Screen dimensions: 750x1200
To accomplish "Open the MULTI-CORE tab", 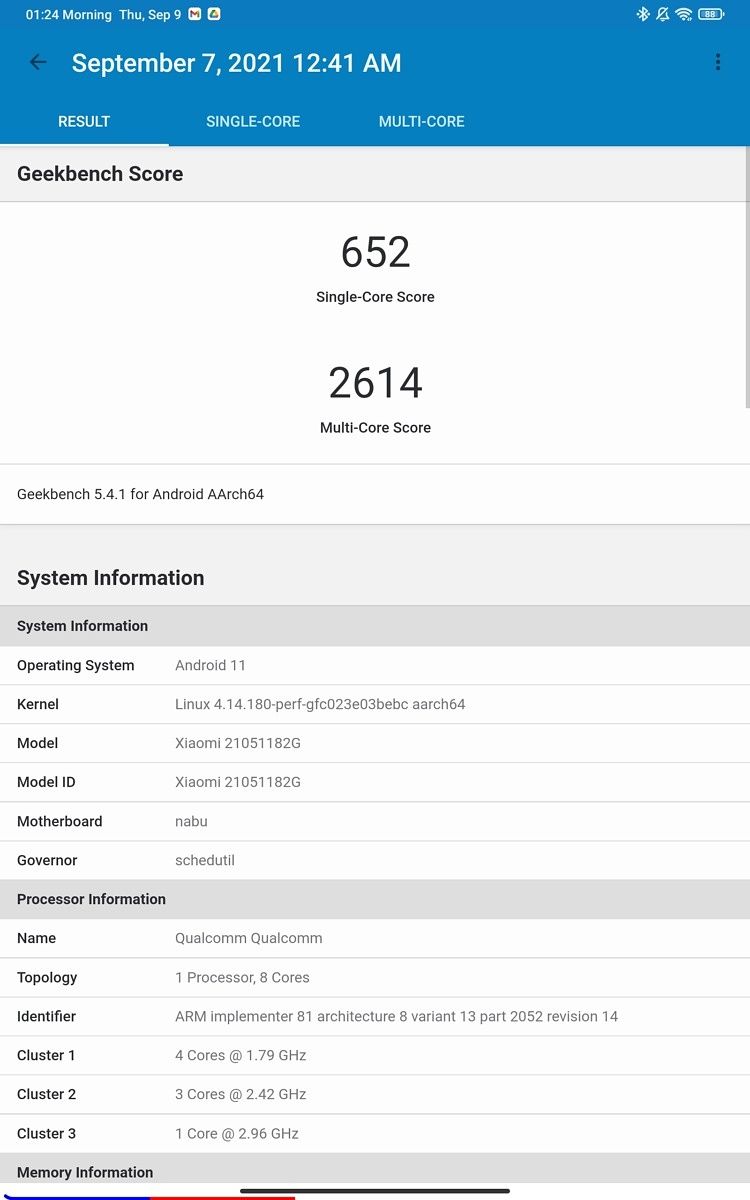I will (422, 122).
